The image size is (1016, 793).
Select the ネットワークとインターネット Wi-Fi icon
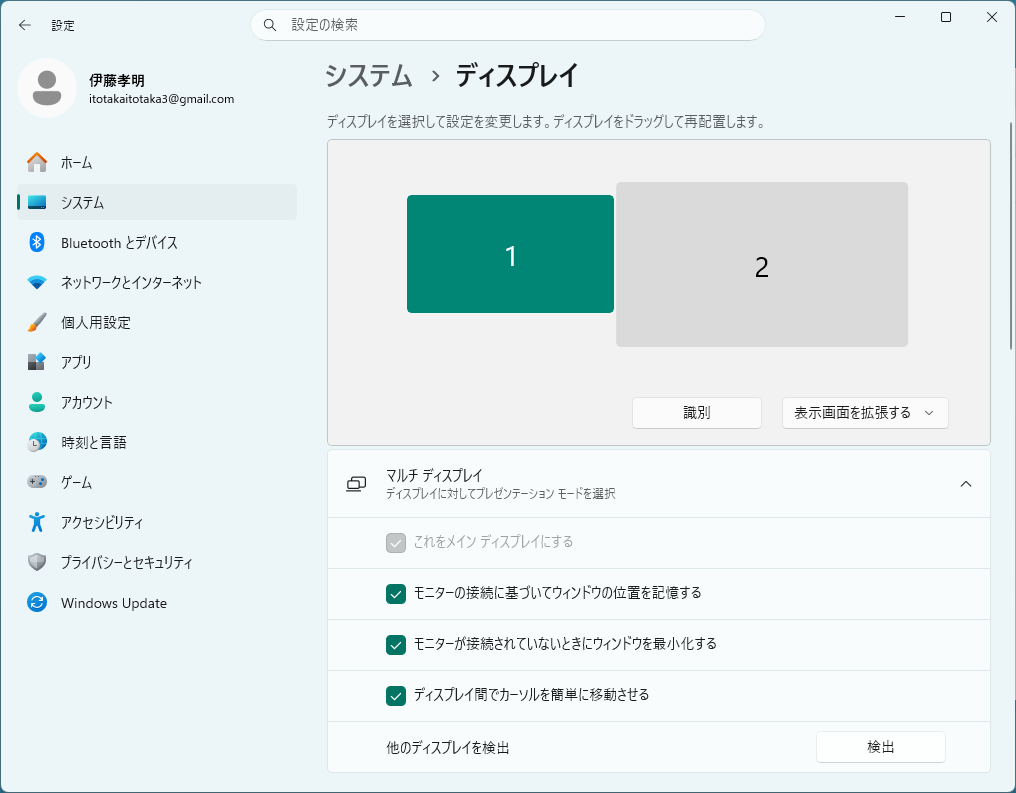(x=37, y=282)
